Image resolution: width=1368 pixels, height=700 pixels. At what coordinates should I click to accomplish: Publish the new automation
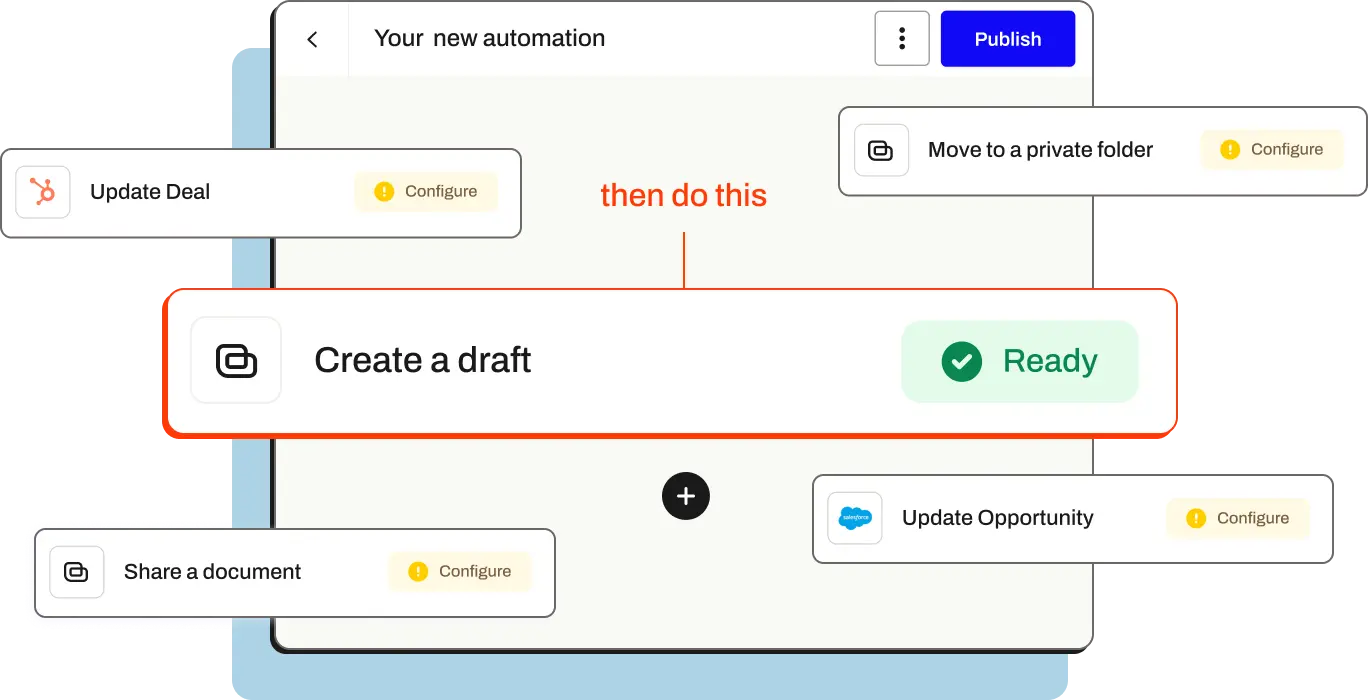1008,39
